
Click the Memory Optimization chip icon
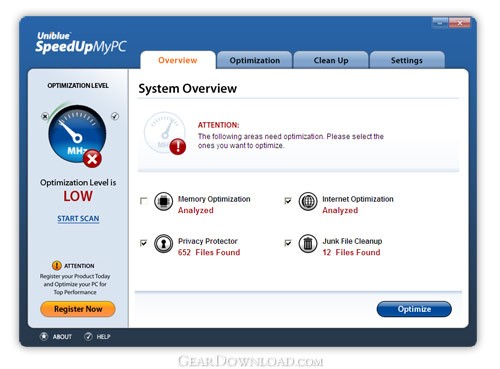point(163,201)
